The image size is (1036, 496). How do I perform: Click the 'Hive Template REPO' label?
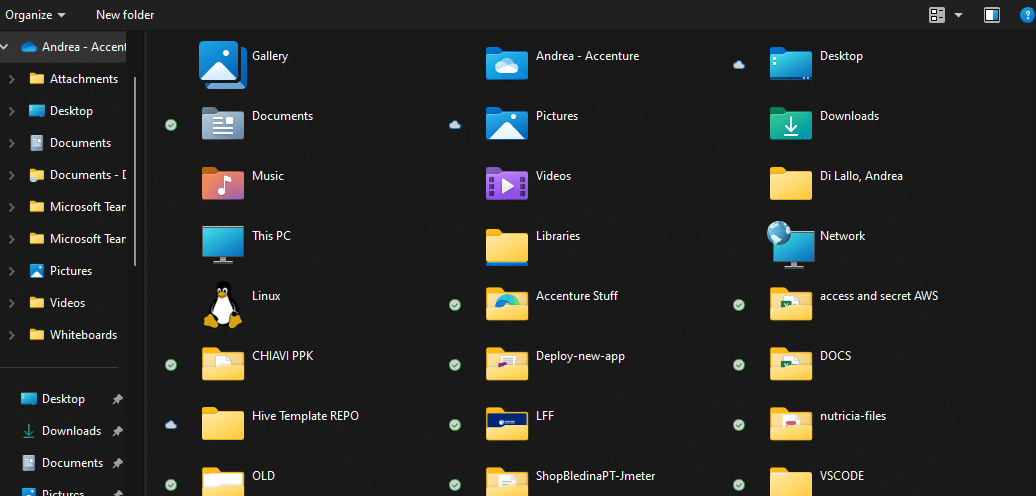point(305,416)
